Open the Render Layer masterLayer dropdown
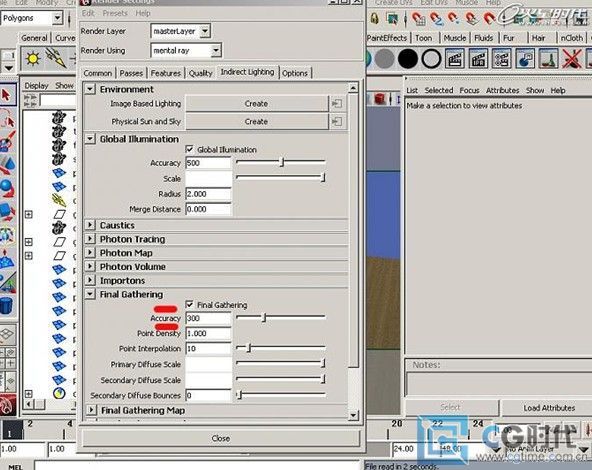Screen dimensions: 592x470 (x=205, y=31)
